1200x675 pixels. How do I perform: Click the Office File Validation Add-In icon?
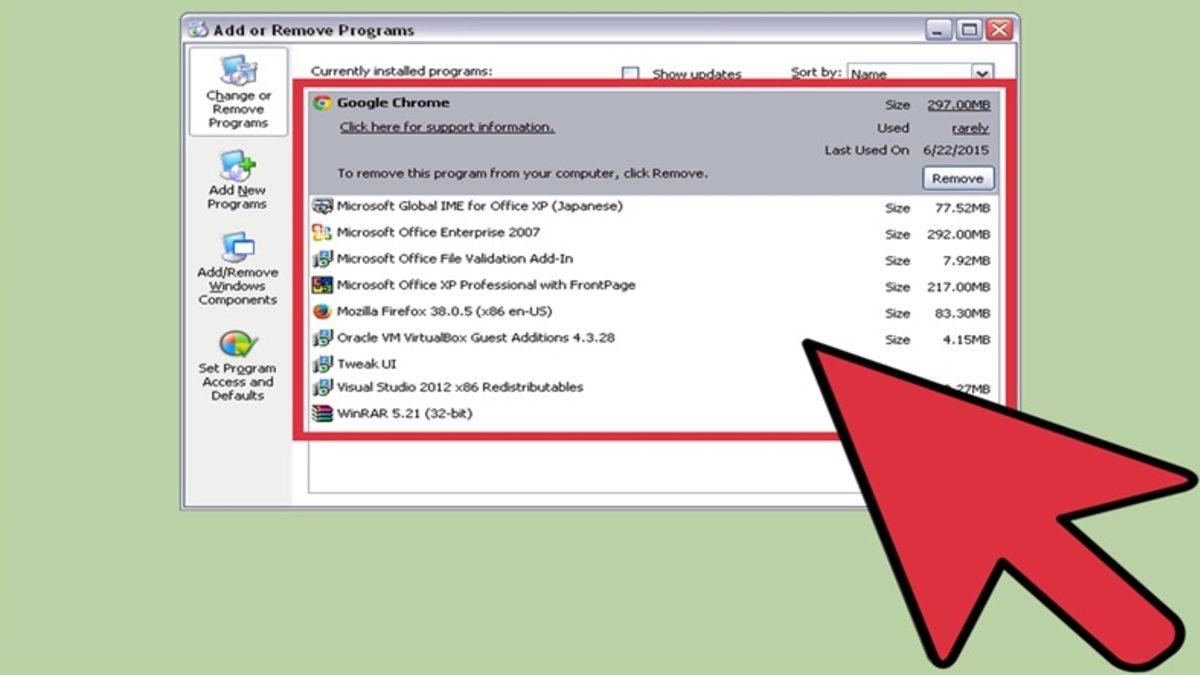pyautogui.click(x=323, y=259)
